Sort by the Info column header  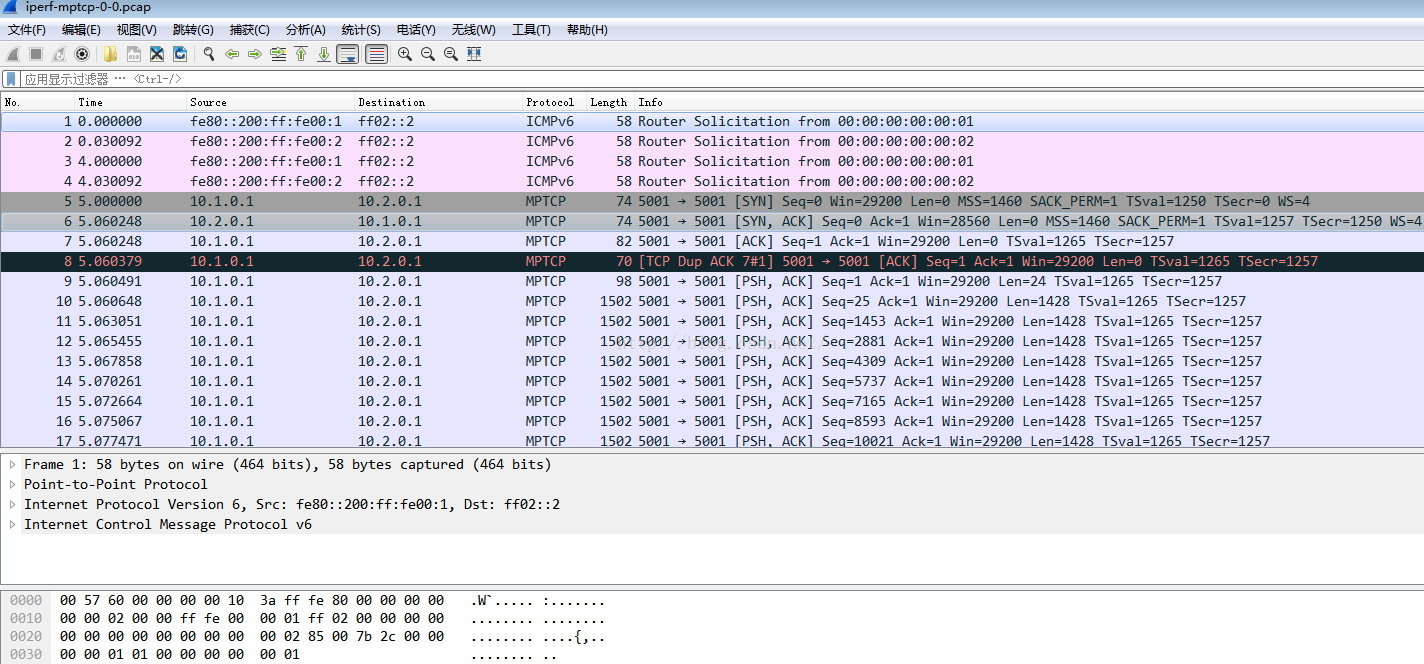click(x=1029, y=102)
